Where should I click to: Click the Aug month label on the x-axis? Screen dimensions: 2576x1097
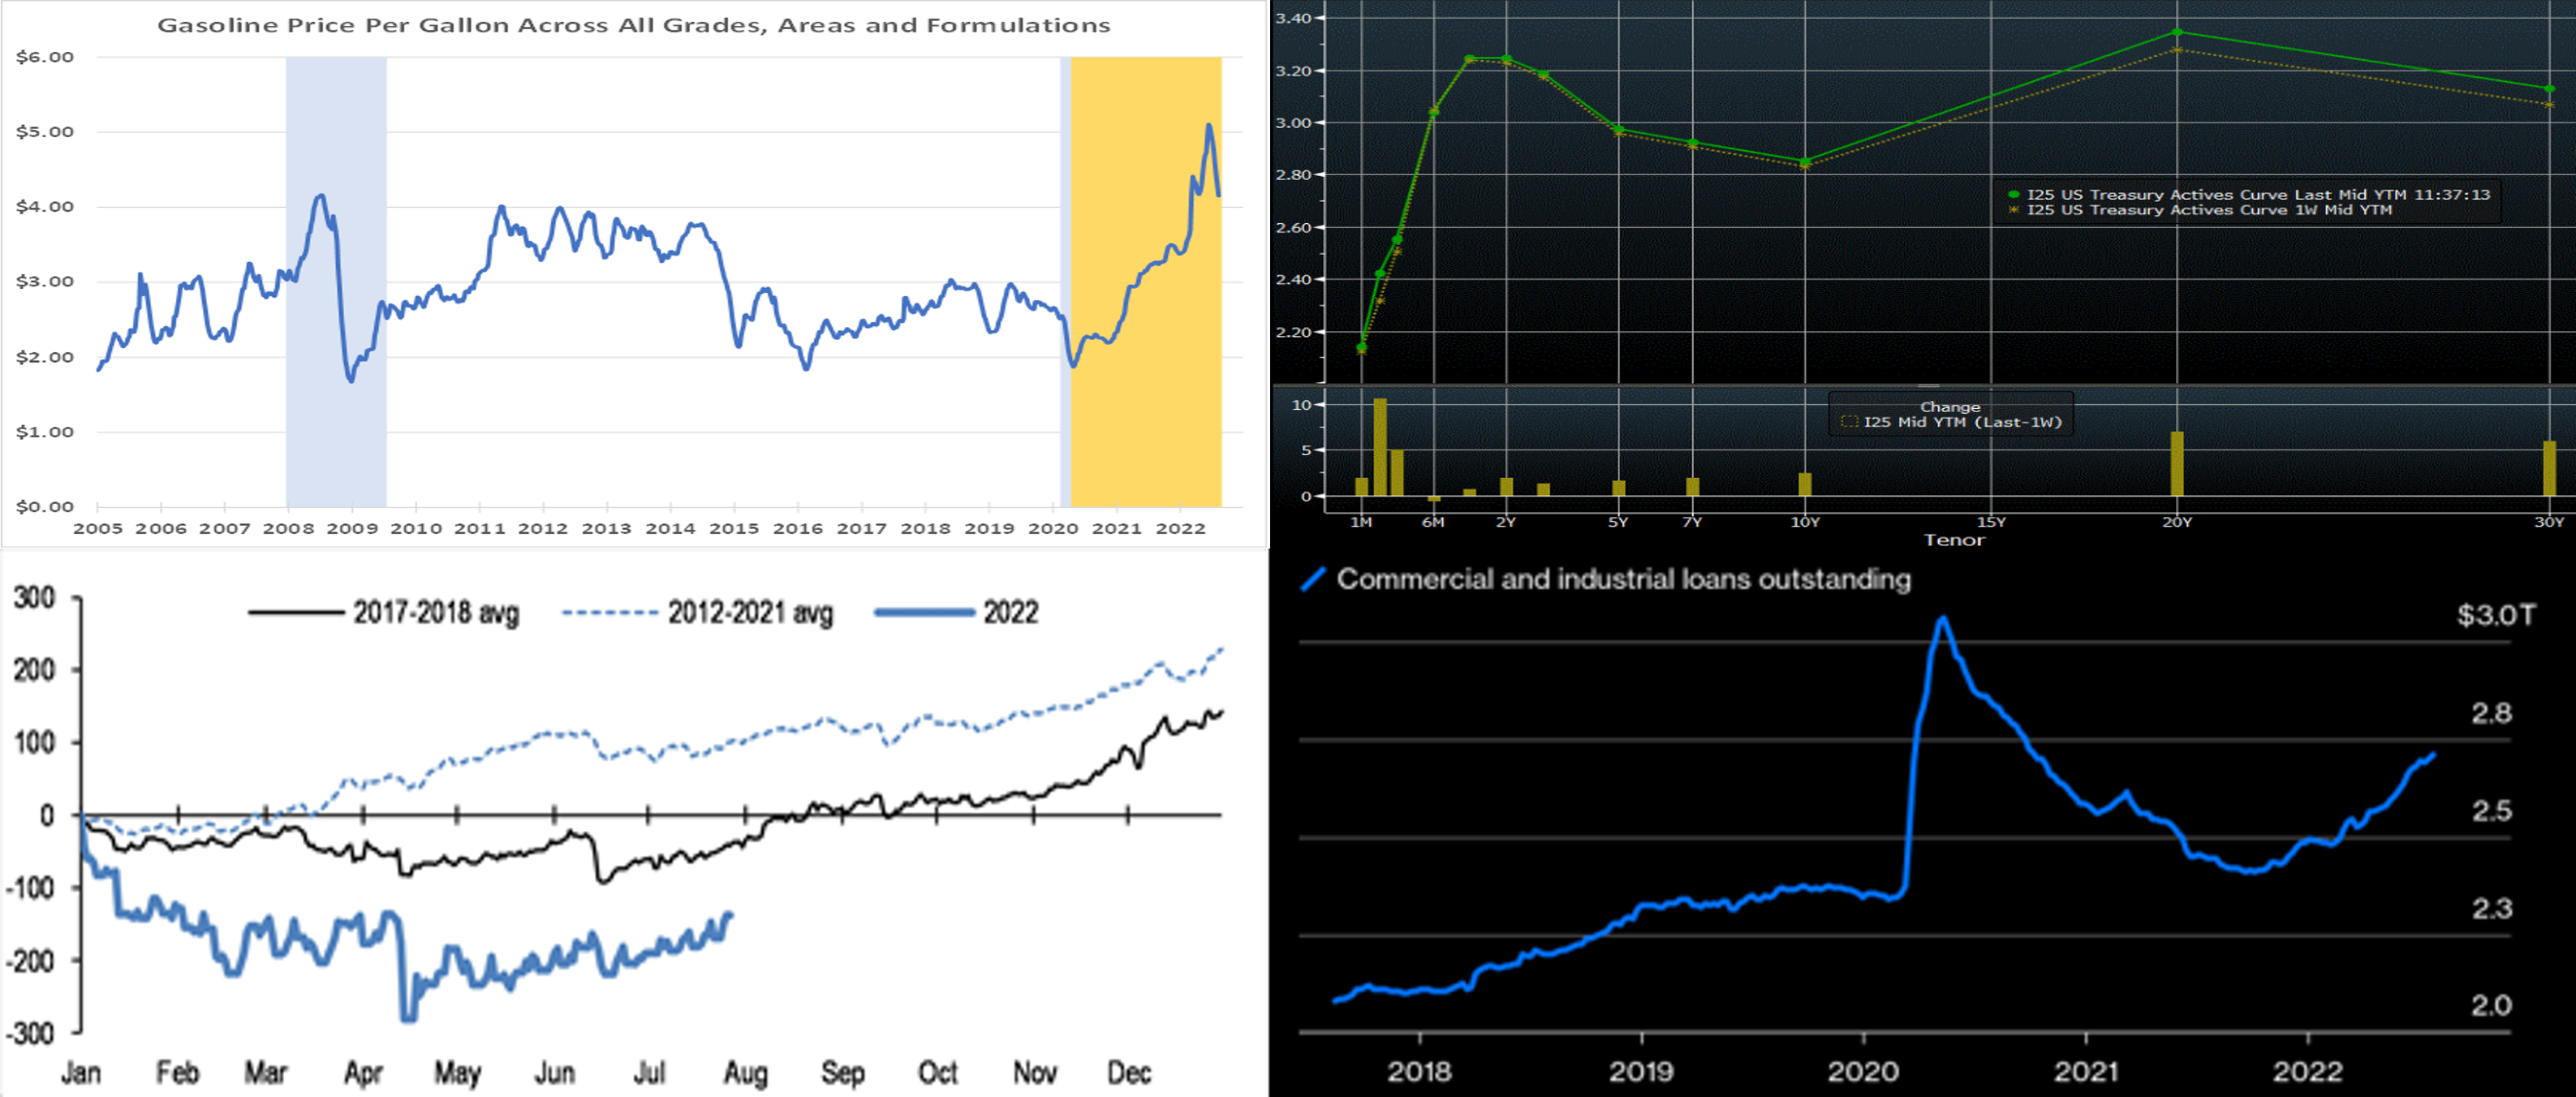tap(745, 1073)
